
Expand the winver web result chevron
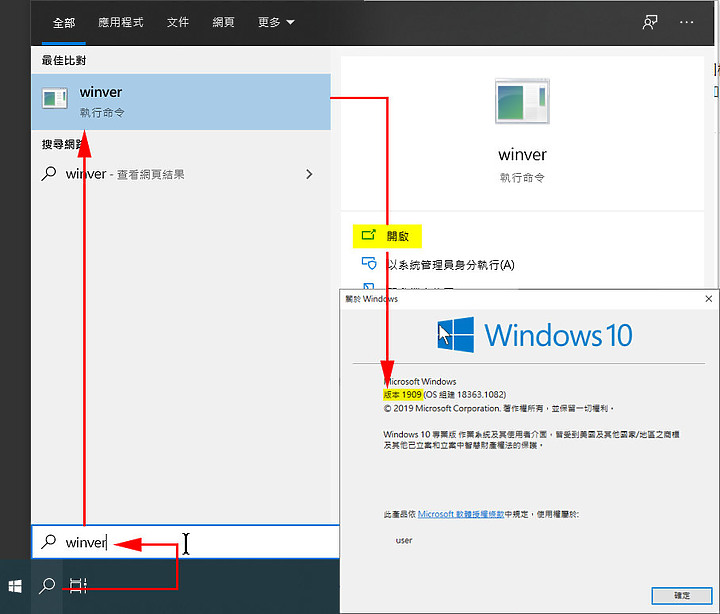[x=309, y=174]
